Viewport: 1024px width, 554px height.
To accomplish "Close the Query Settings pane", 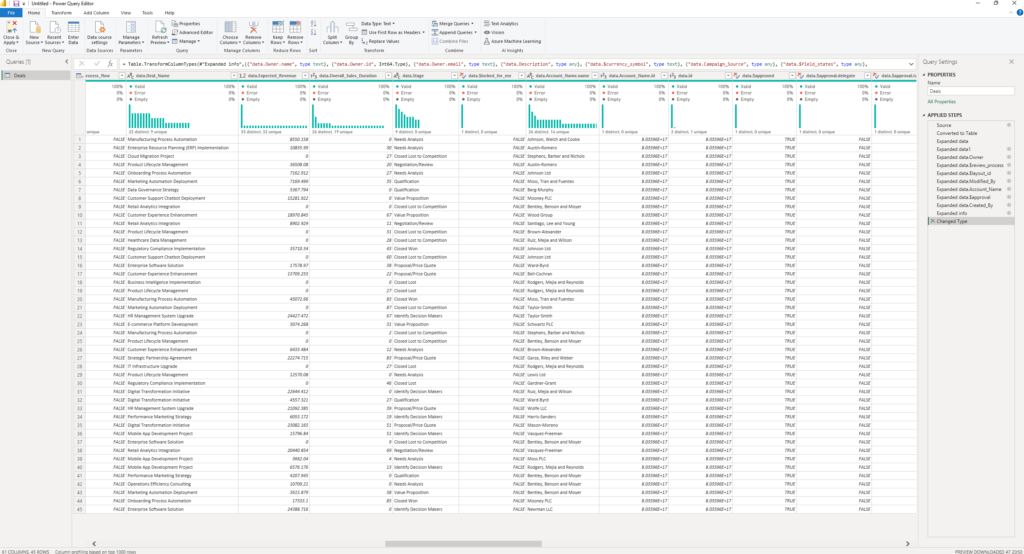I will [x=1012, y=61].
